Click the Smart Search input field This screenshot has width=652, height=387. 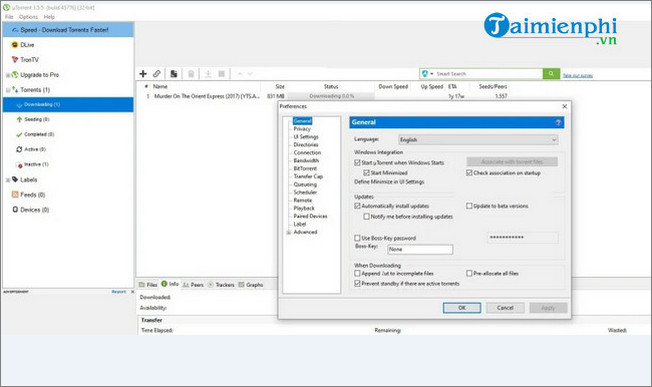point(489,74)
